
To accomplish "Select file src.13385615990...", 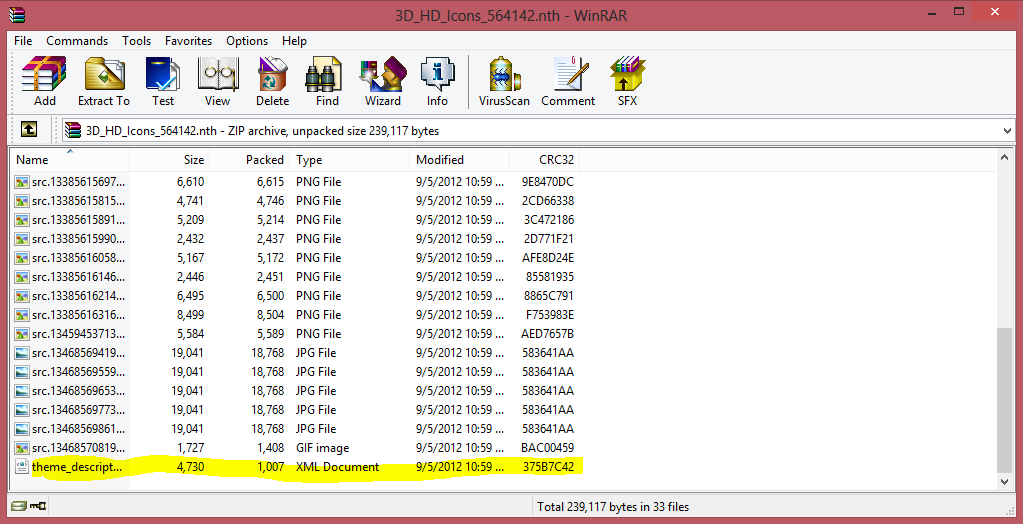I will click(78, 238).
